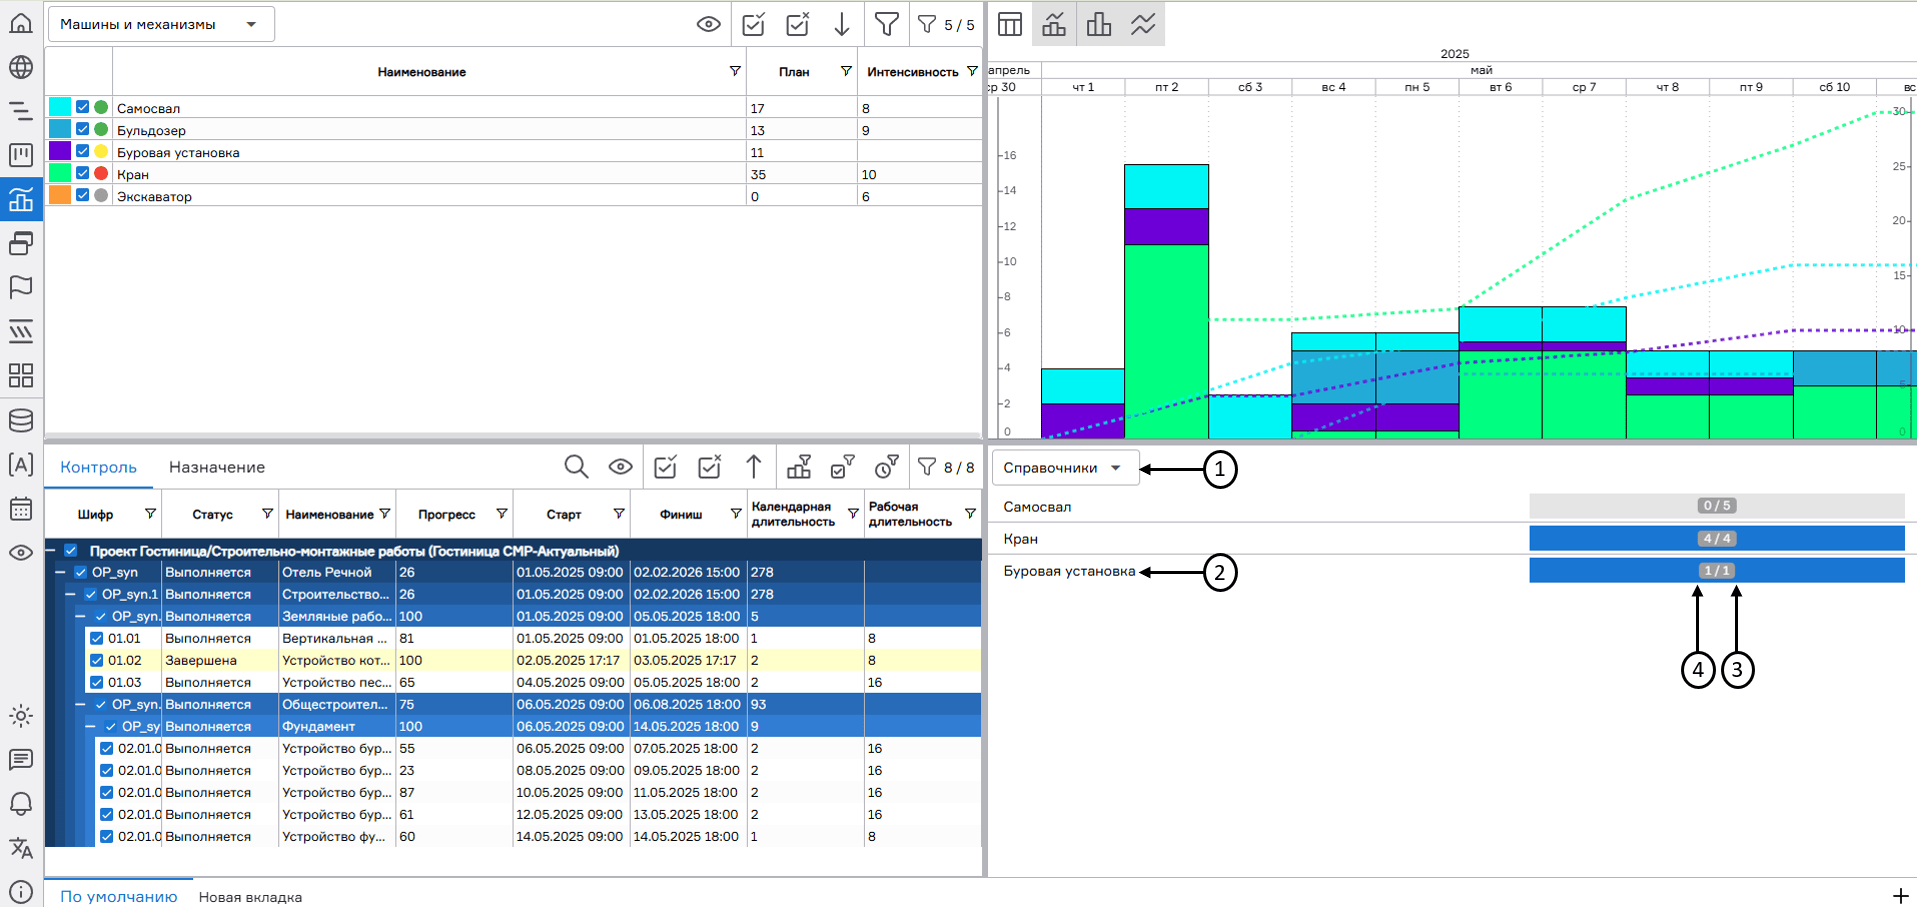Switch to table view icon above chart
The width and height of the screenshot is (1917, 907).
pyautogui.click(x=1010, y=24)
